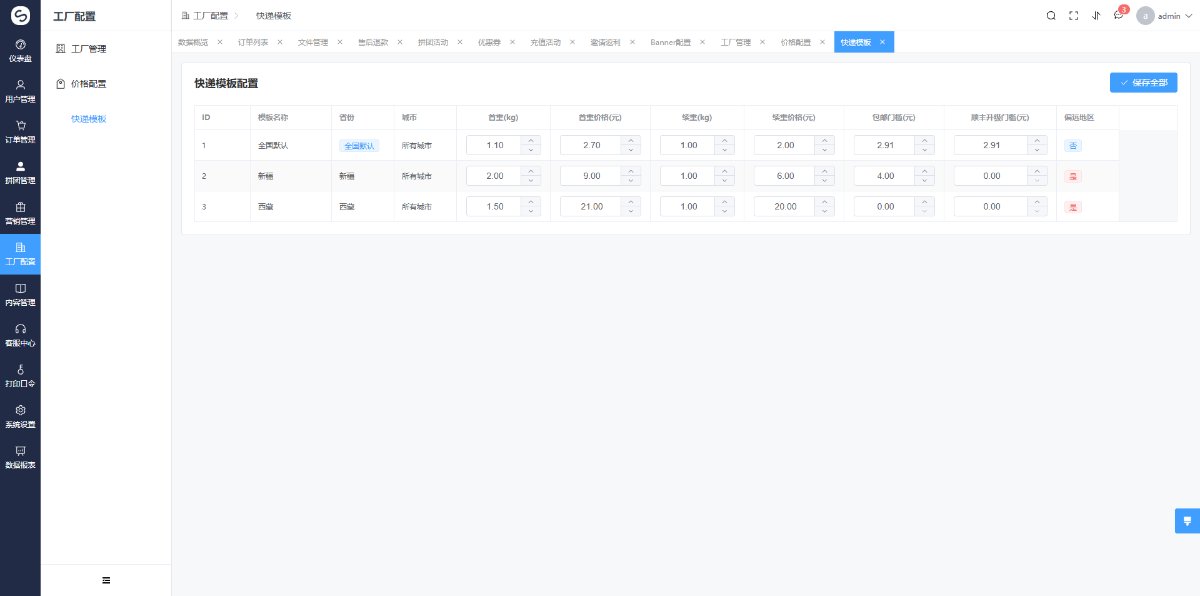Close the 售后退款 tab
The width and height of the screenshot is (1200, 596).
[x=399, y=42]
